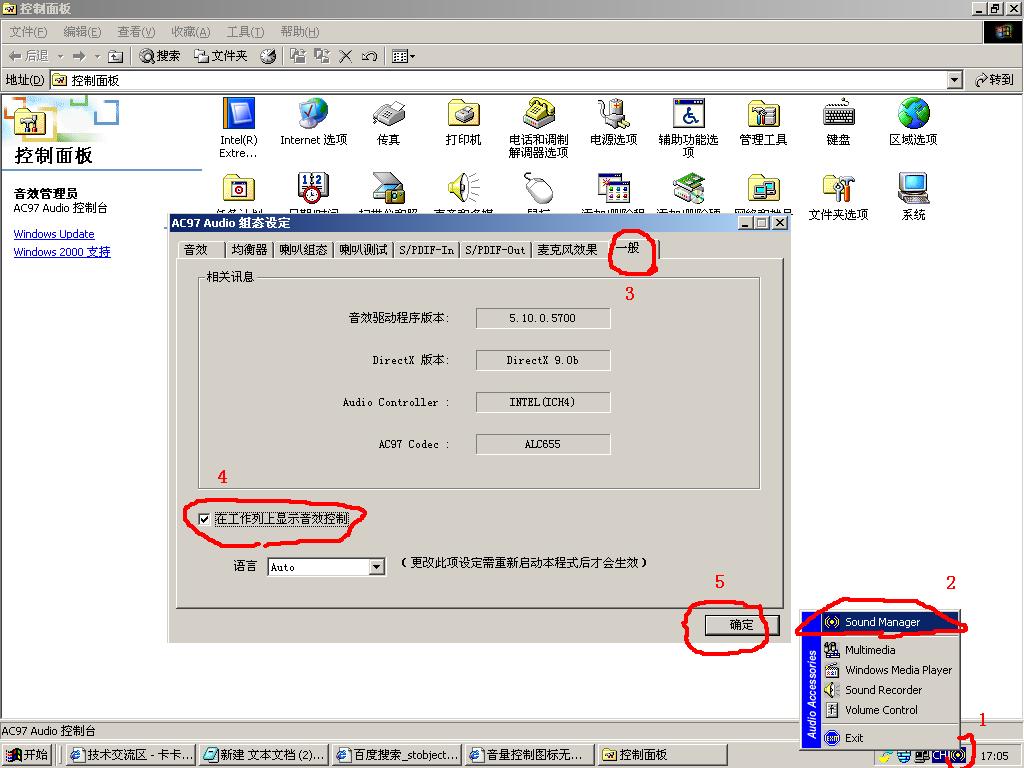Open the 编辑(E) menu
This screenshot has height=768, width=1024.
coord(82,32)
